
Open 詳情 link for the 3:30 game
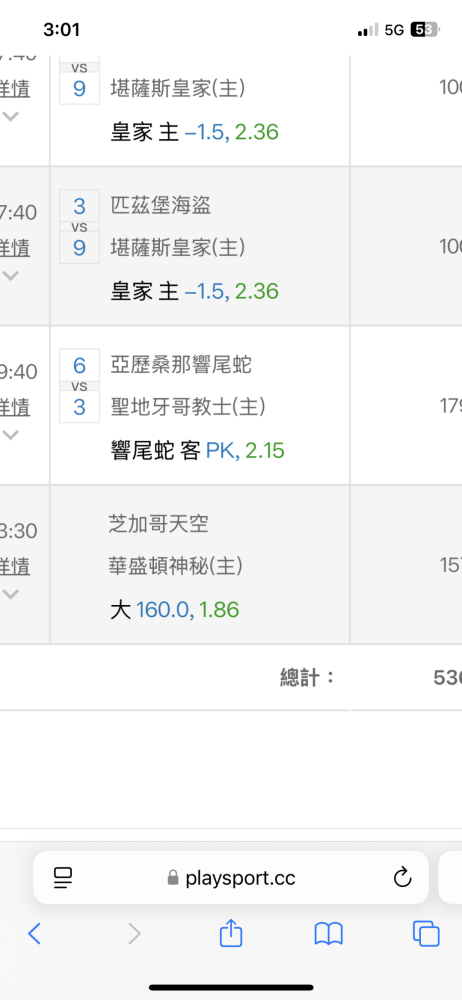click(15, 566)
